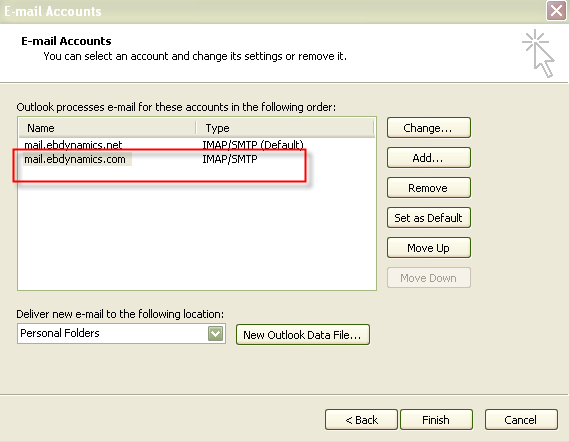570x442 pixels.
Task: Select the mail.ebdynamics.net account row
Action: (x=196, y=145)
